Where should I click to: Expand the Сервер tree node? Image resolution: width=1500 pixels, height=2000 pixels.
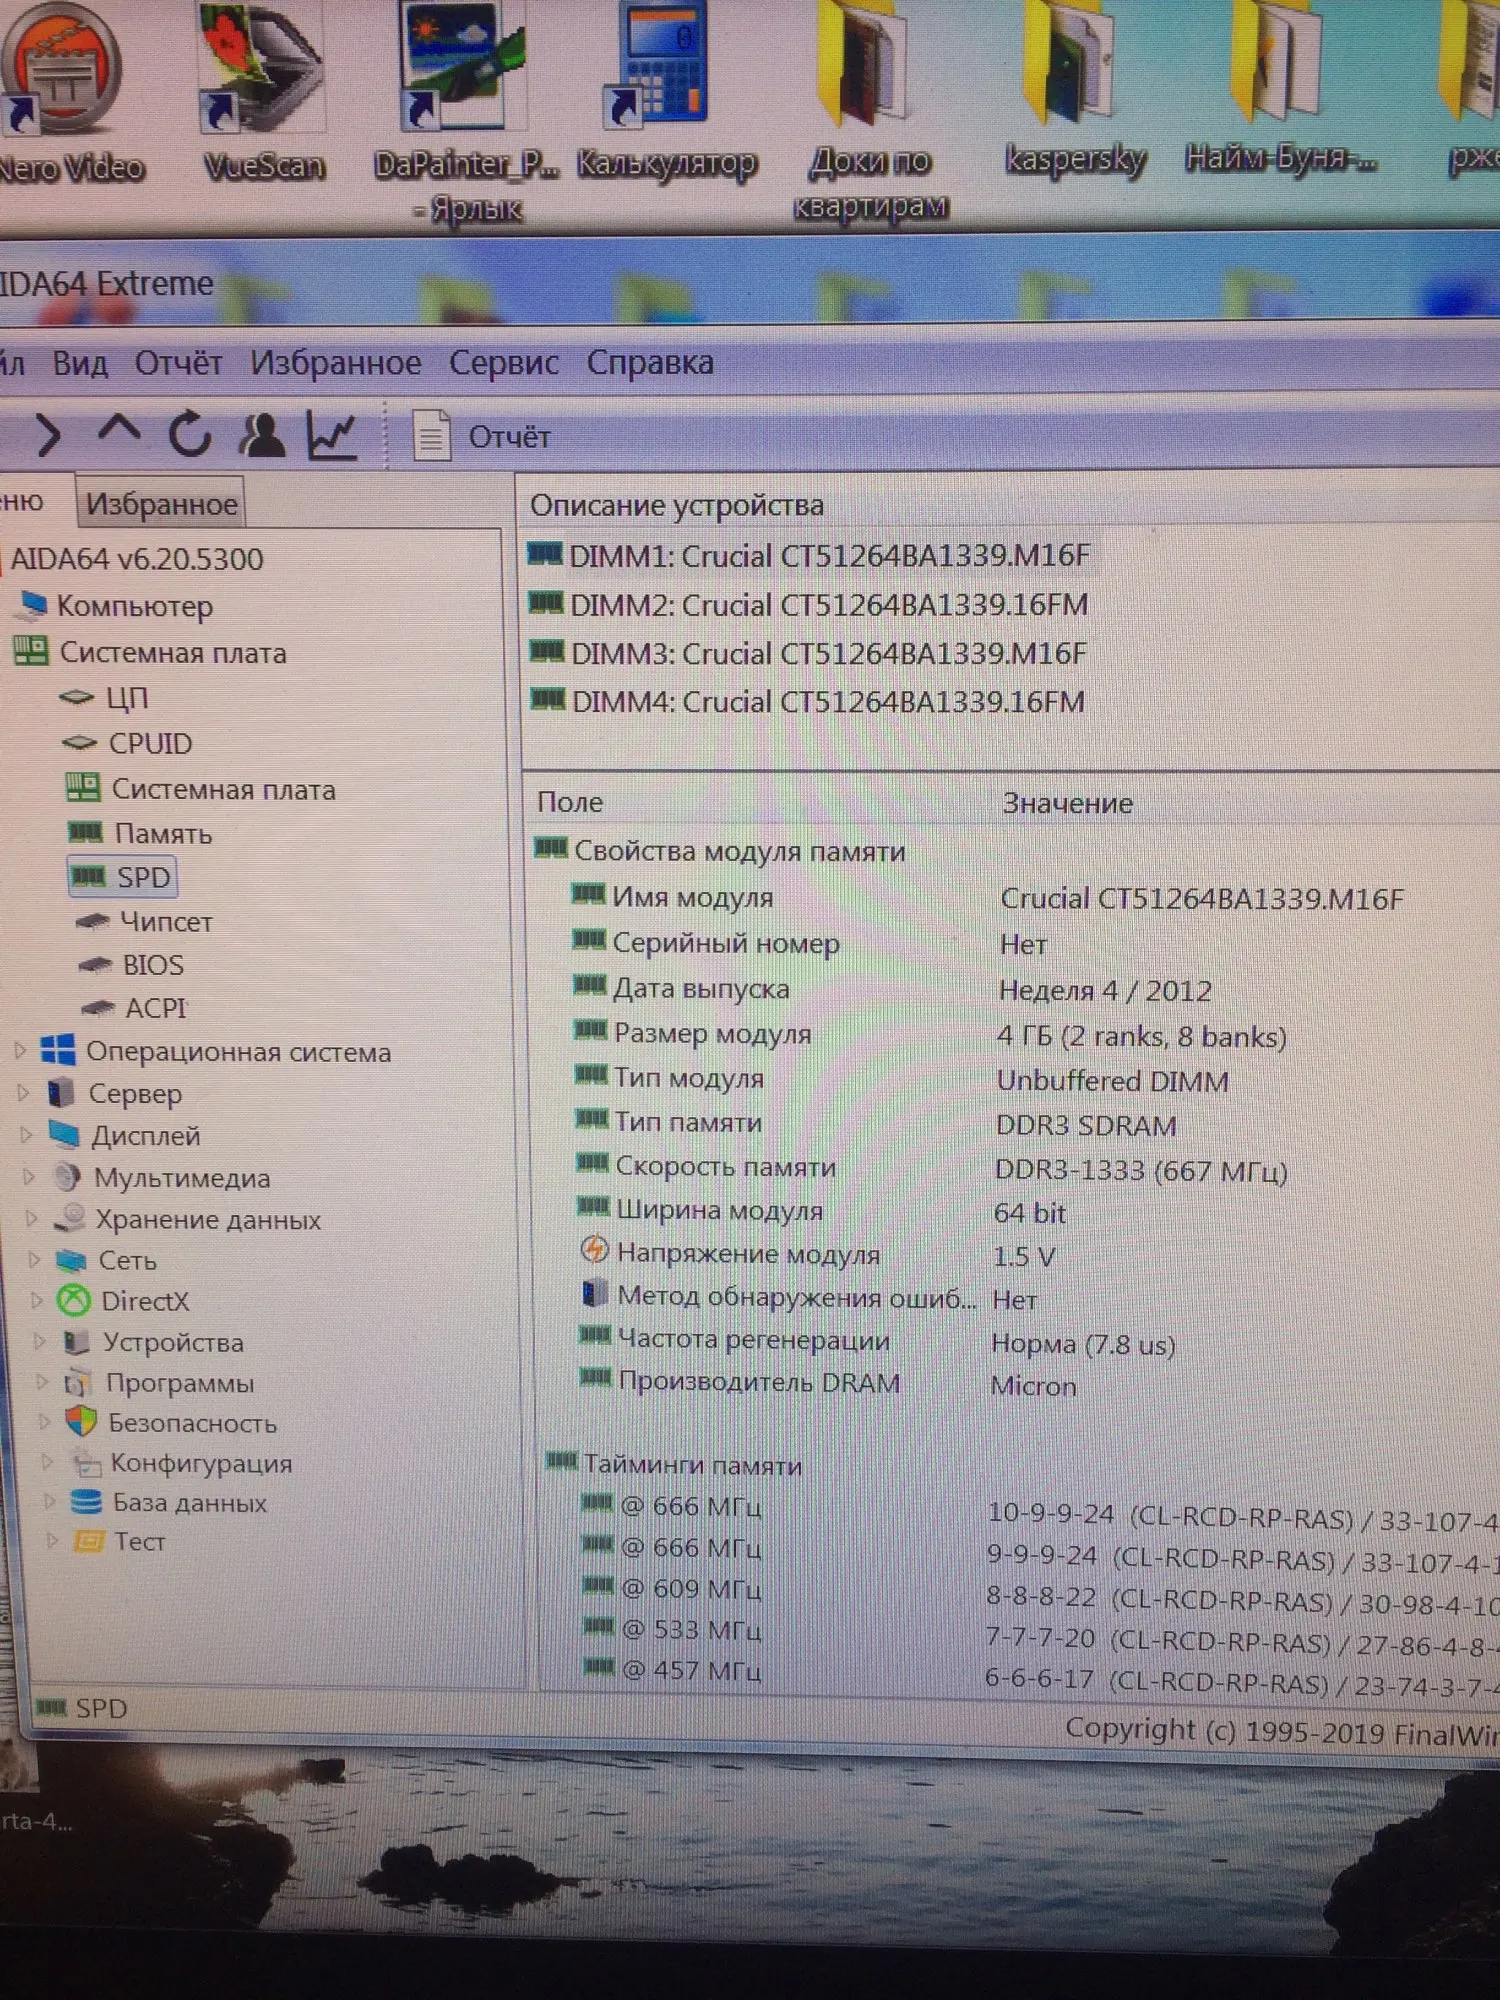click(23, 1093)
